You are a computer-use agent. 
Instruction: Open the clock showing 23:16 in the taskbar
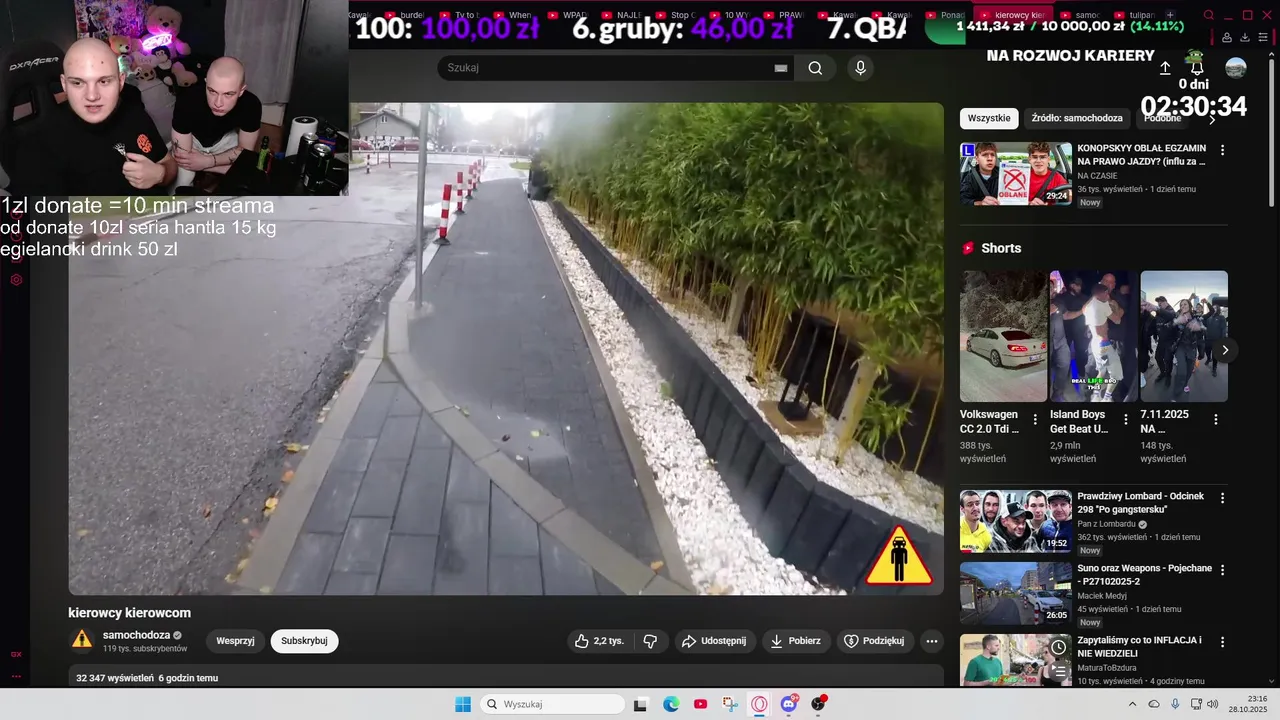tap(1248, 704)
